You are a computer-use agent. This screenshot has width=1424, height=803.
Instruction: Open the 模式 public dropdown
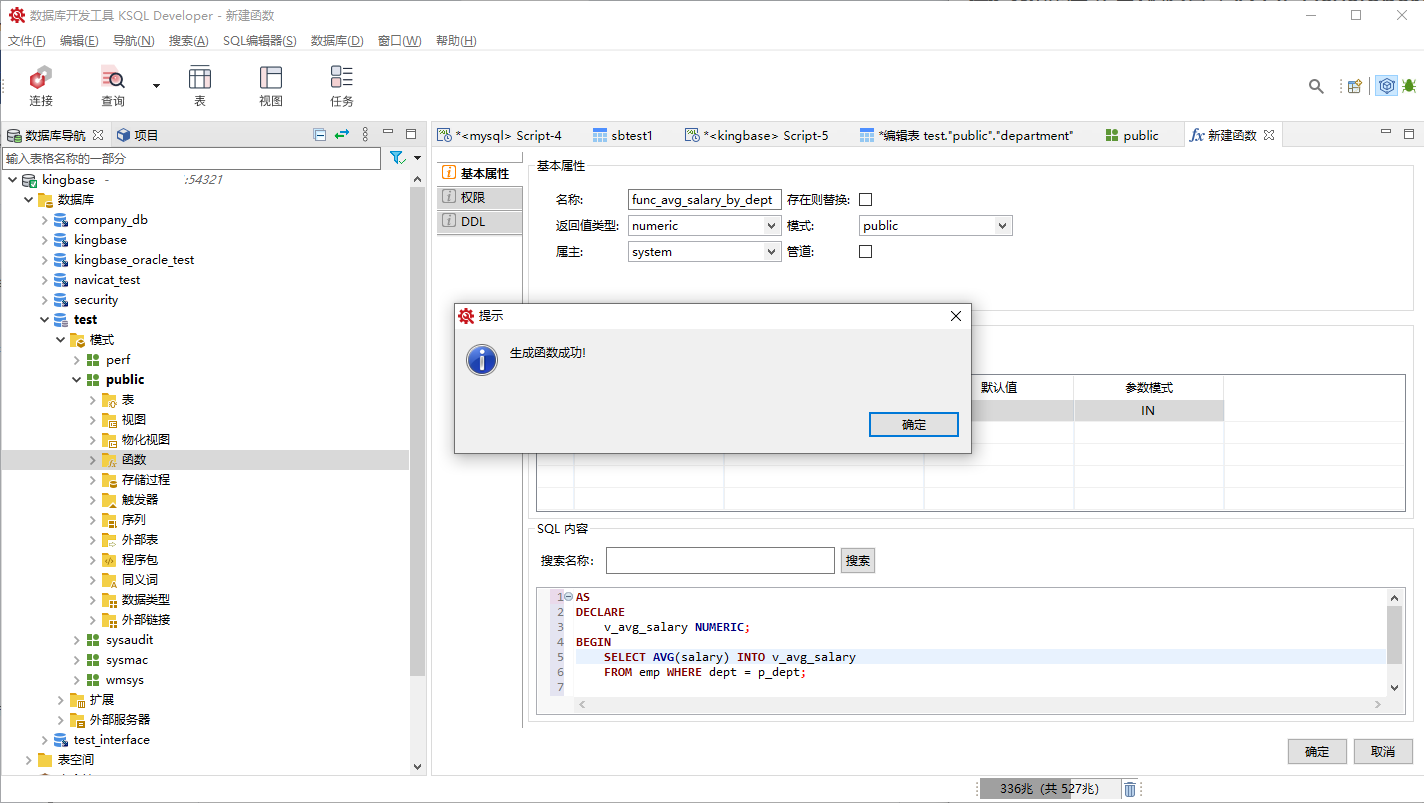[1003, 226]
